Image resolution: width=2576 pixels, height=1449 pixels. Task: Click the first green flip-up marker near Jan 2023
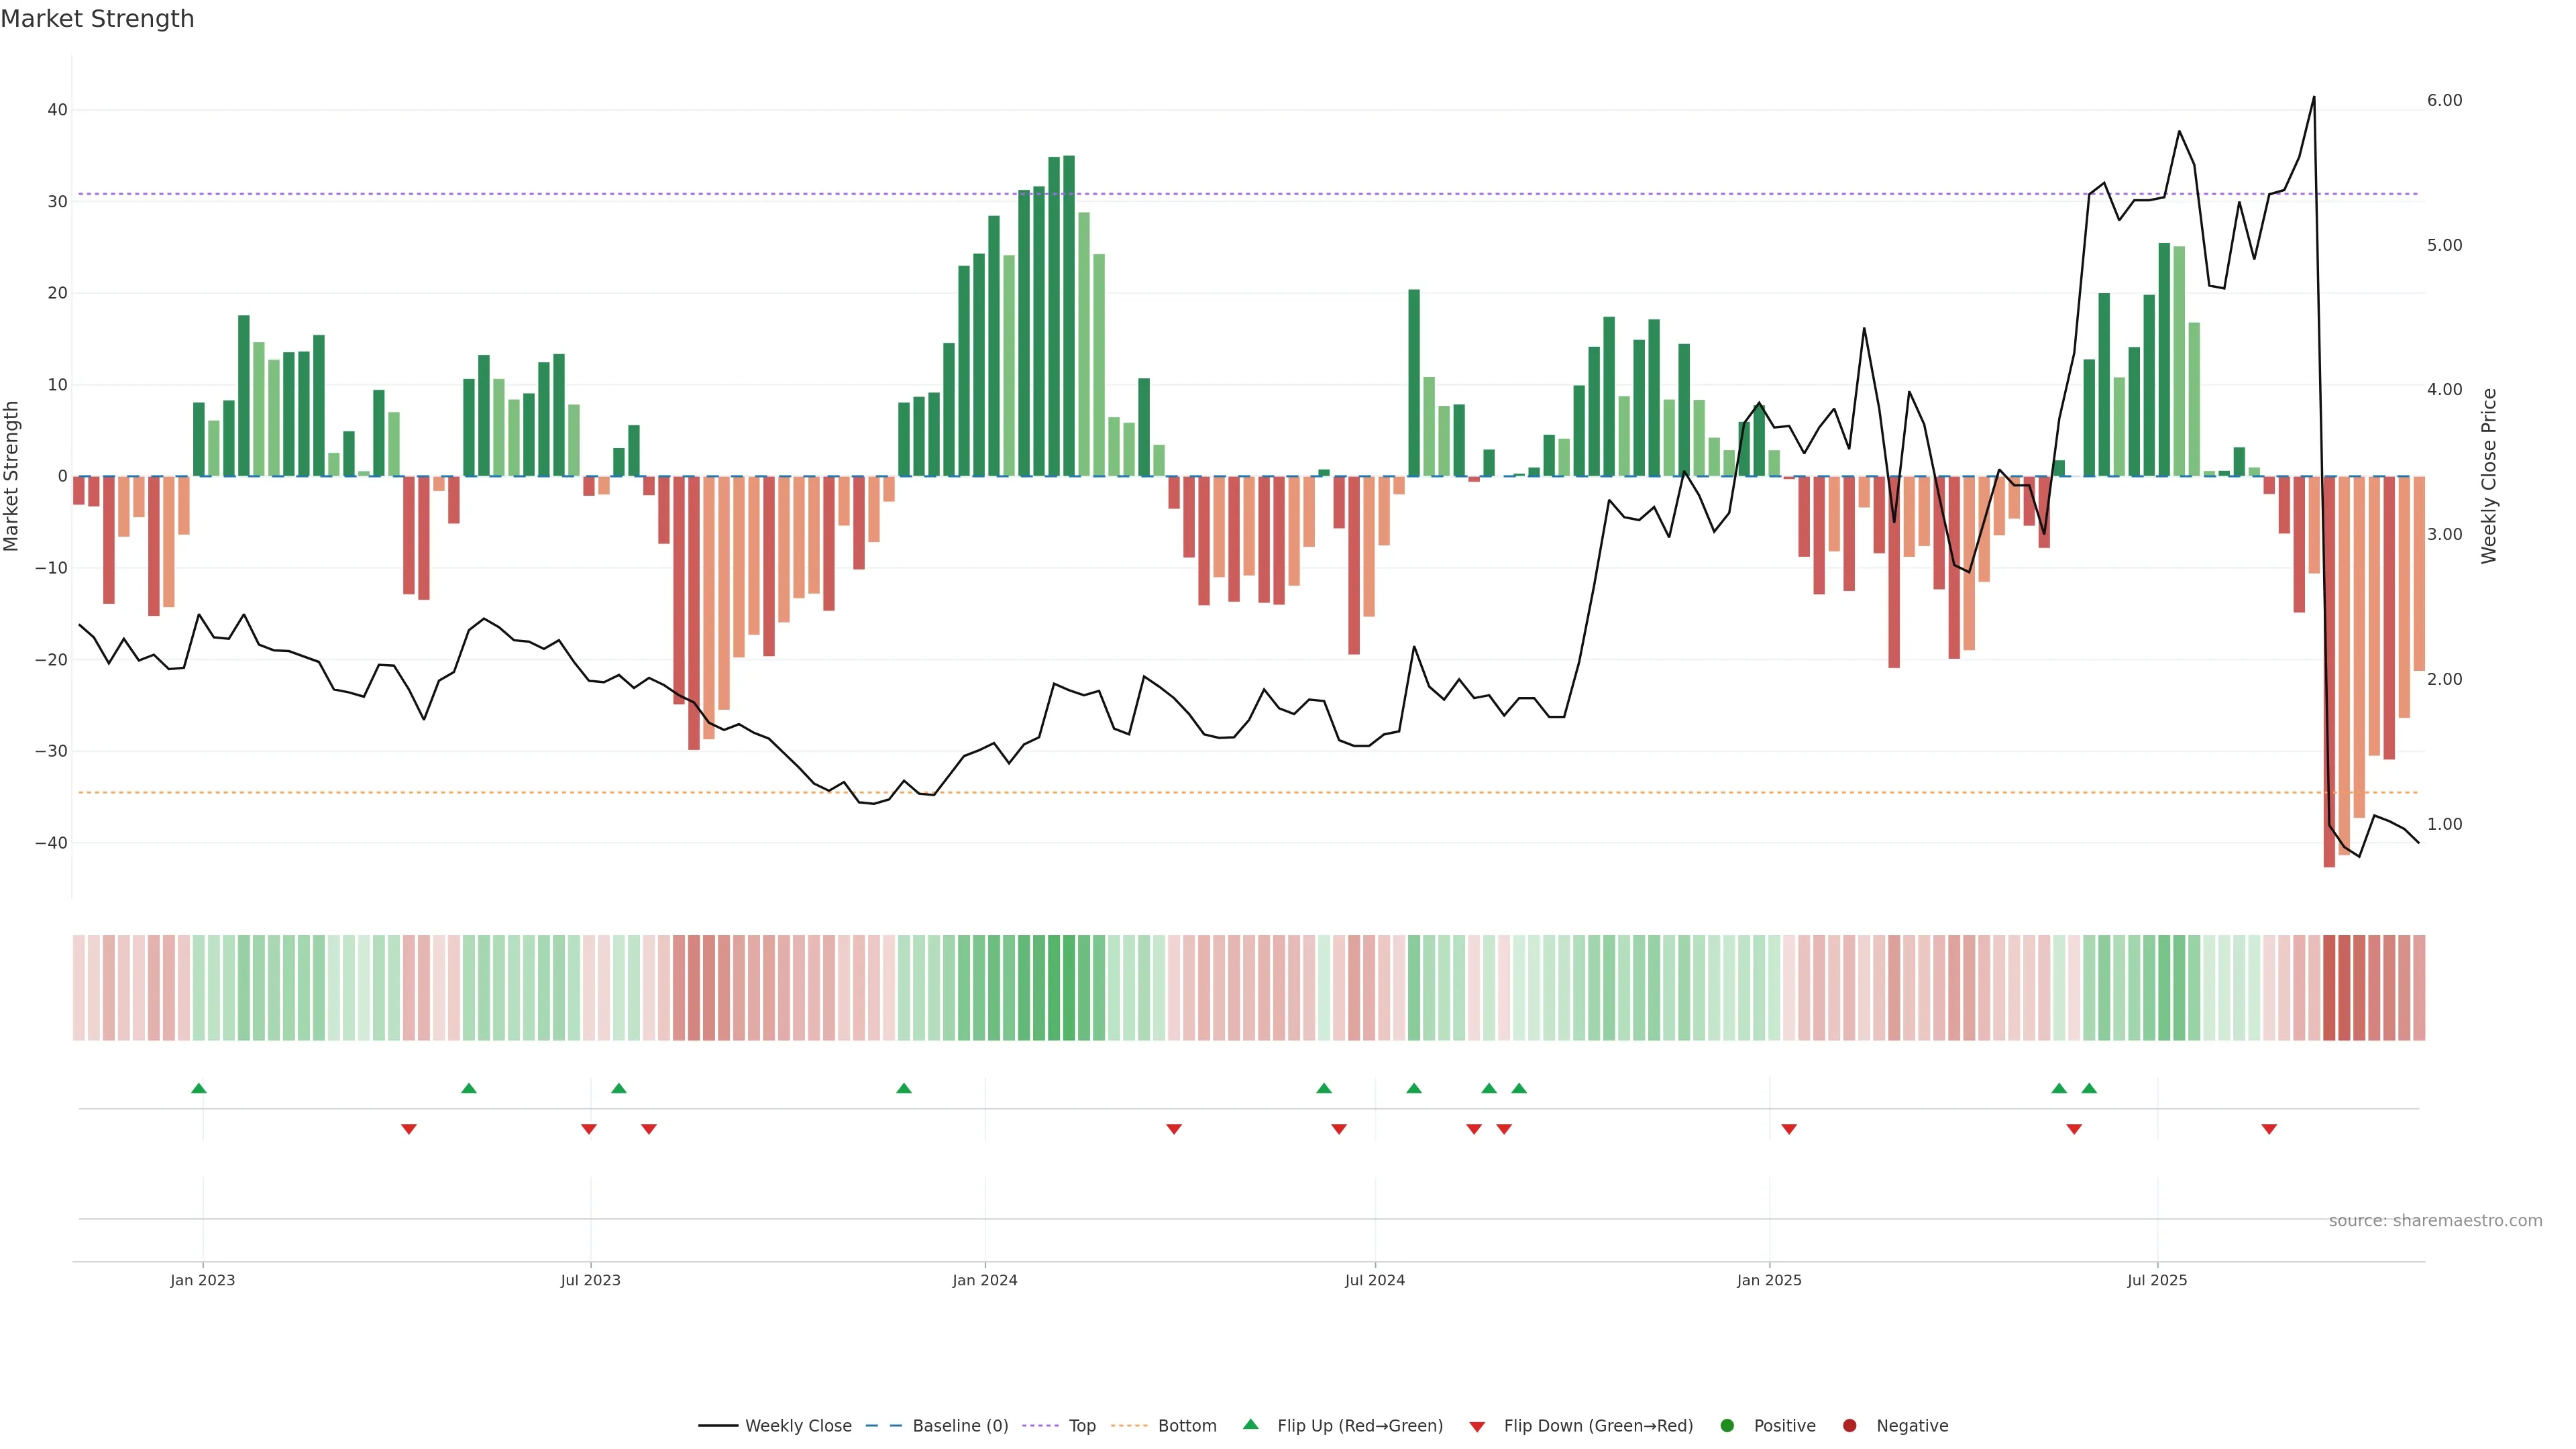point(199,1088)
